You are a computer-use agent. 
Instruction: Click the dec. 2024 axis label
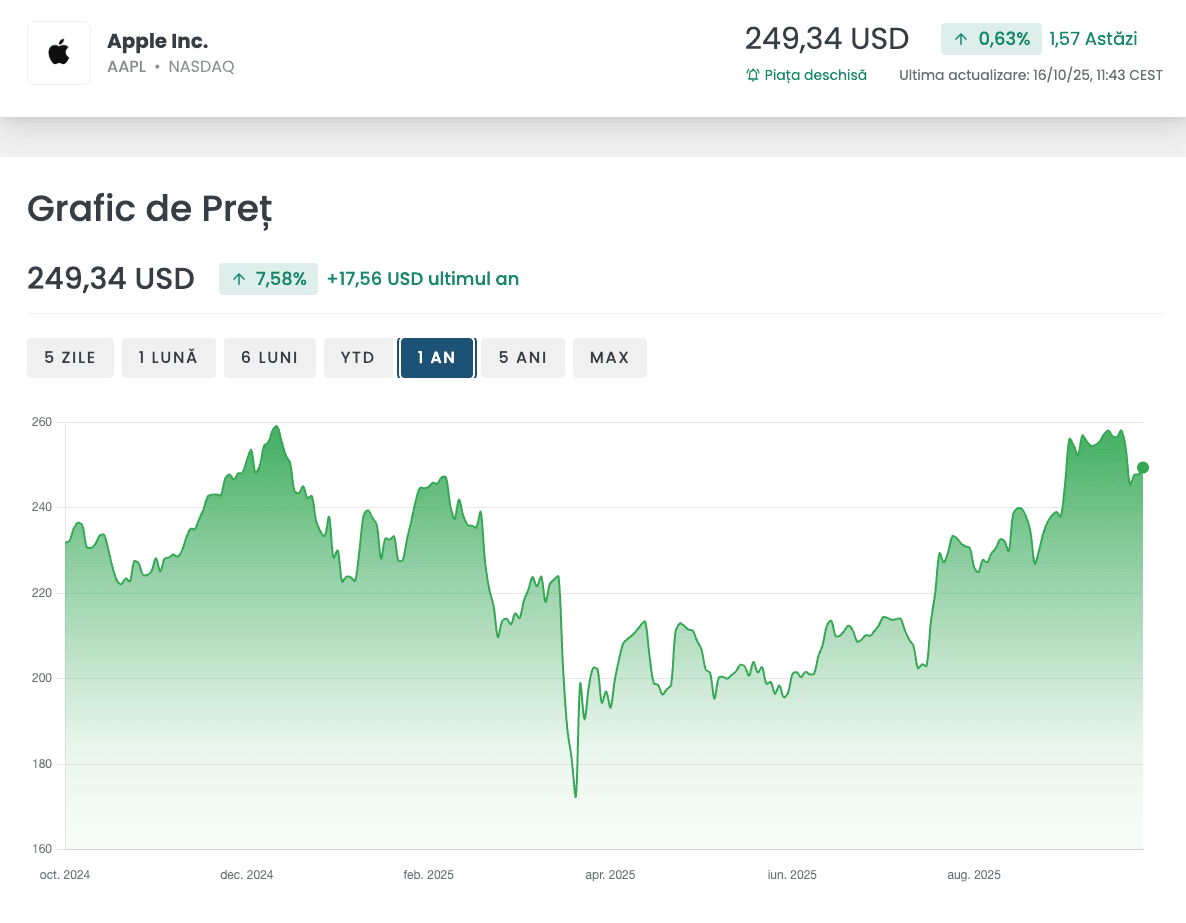(247, 875)
